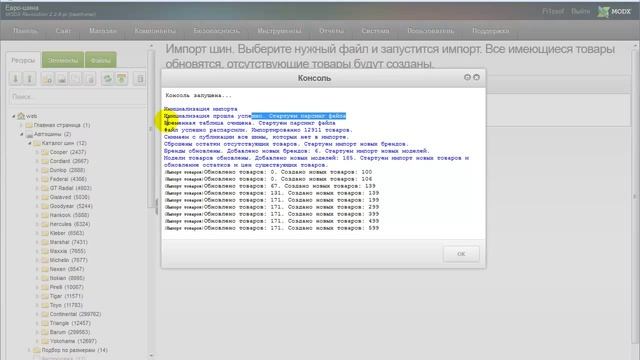Collapse the Каталог шин node
The height and width of the screenshot is (360, 640).
tap(29, 143)
